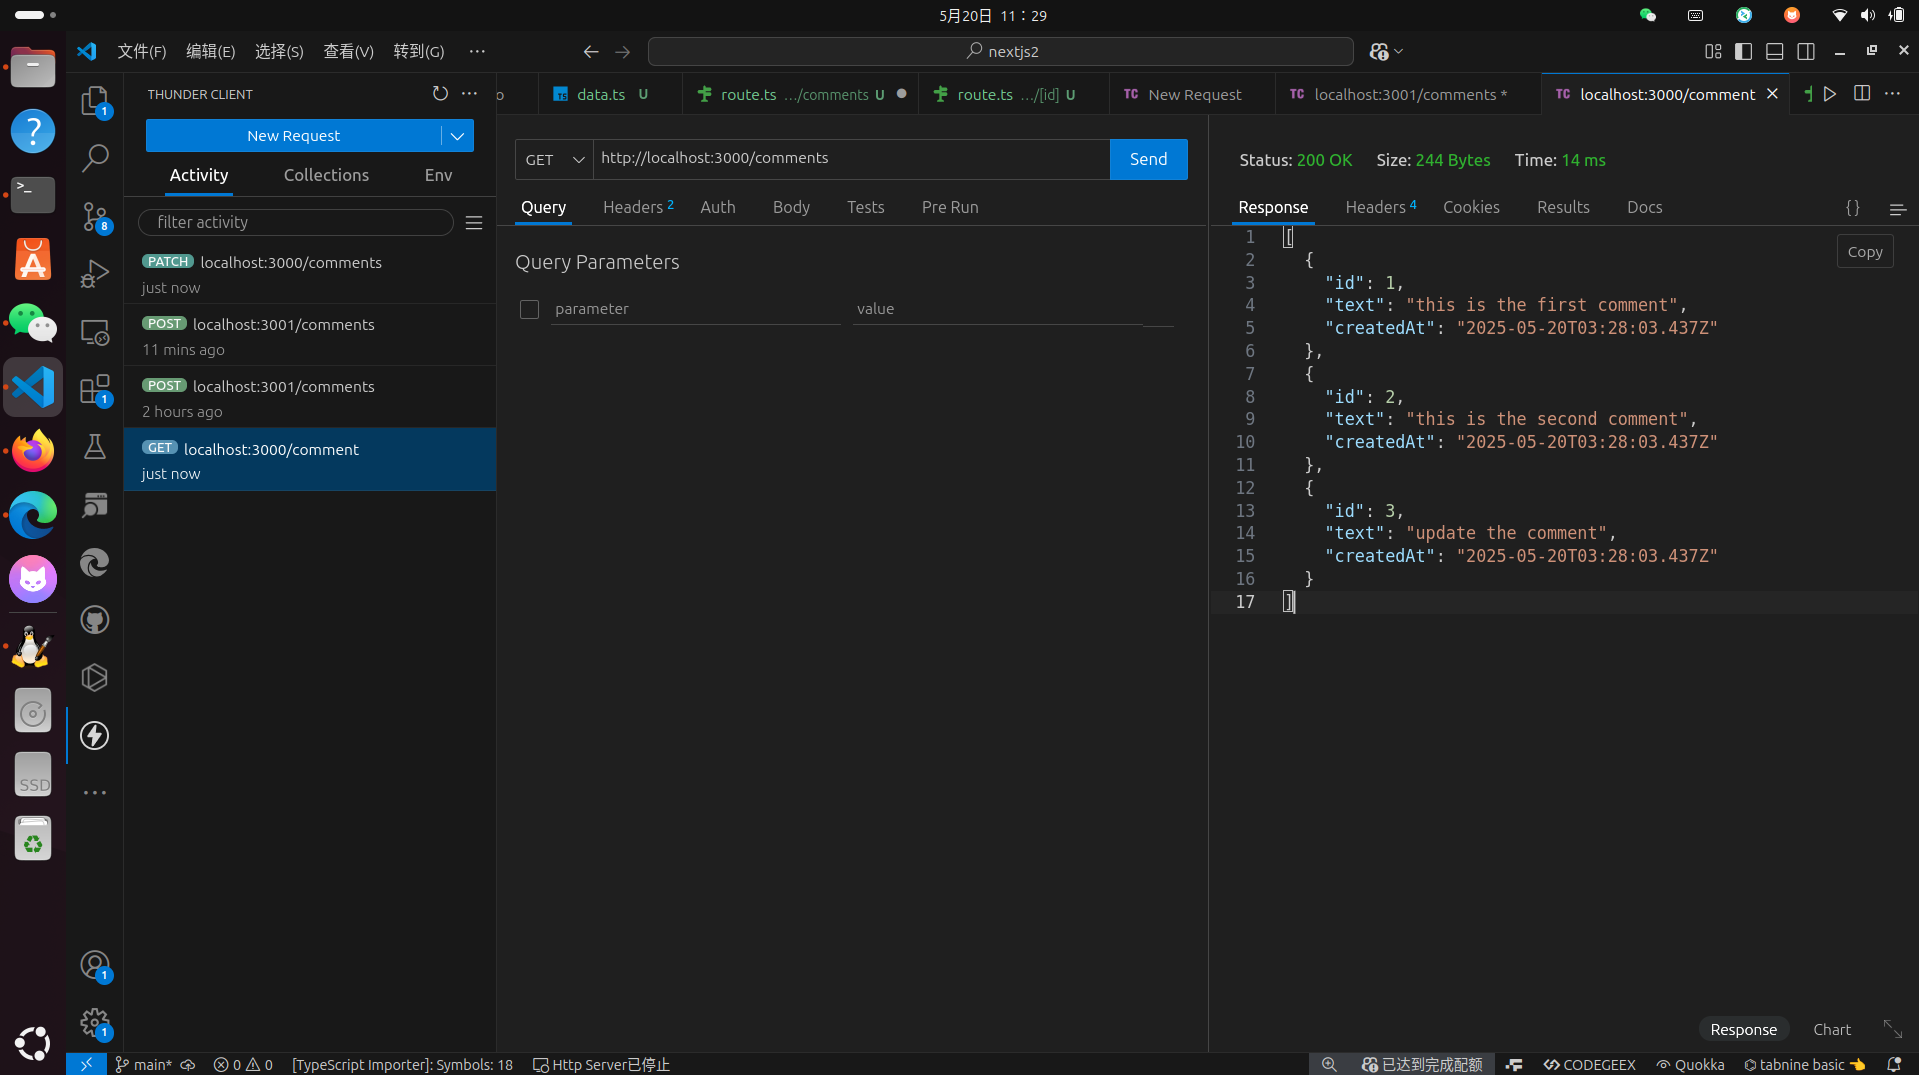The height and width of the screenshot is (1075, 1919).
Task: Switch to the Collections tab
Action: tap(326, 175)
